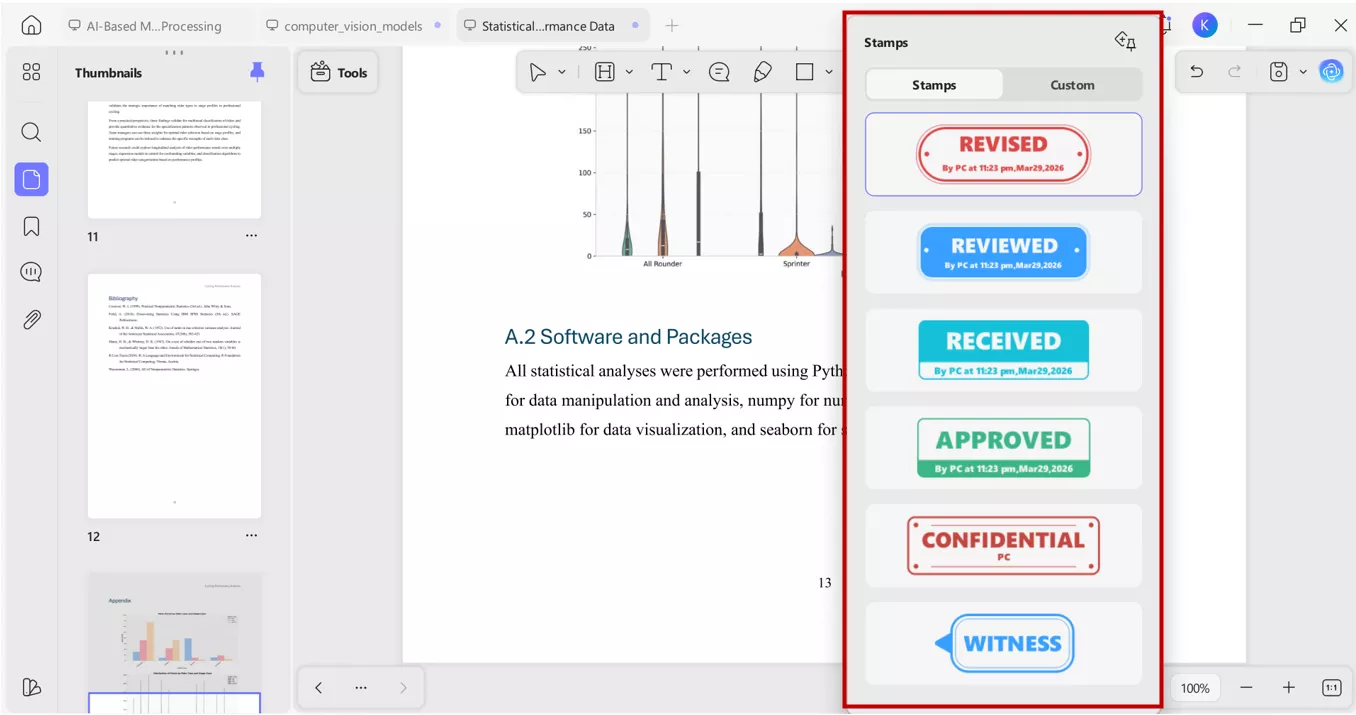The width and height of the screenshot is (1356, 715).
Task: Click the 1:1 actual size icon
Action: (x=1332, y=687)
